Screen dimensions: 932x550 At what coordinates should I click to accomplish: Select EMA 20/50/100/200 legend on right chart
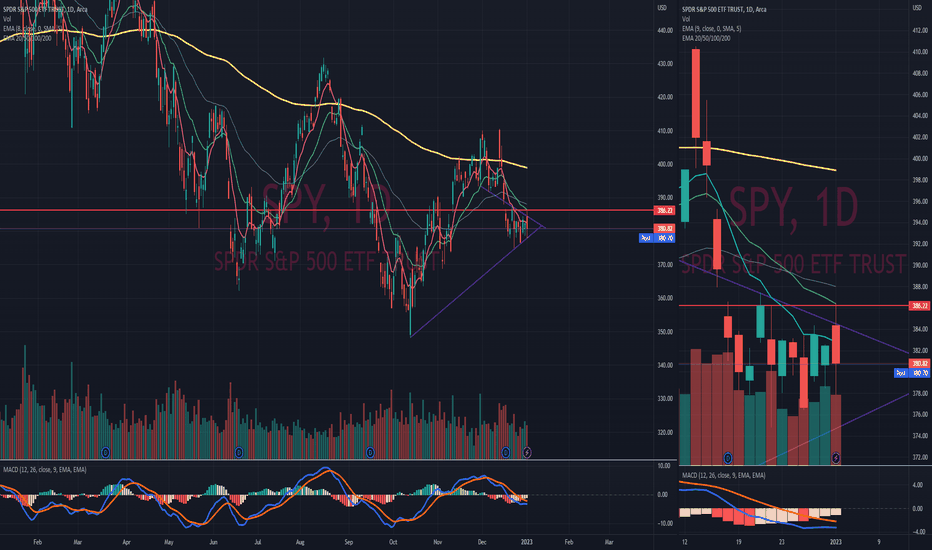coord(706,38)
